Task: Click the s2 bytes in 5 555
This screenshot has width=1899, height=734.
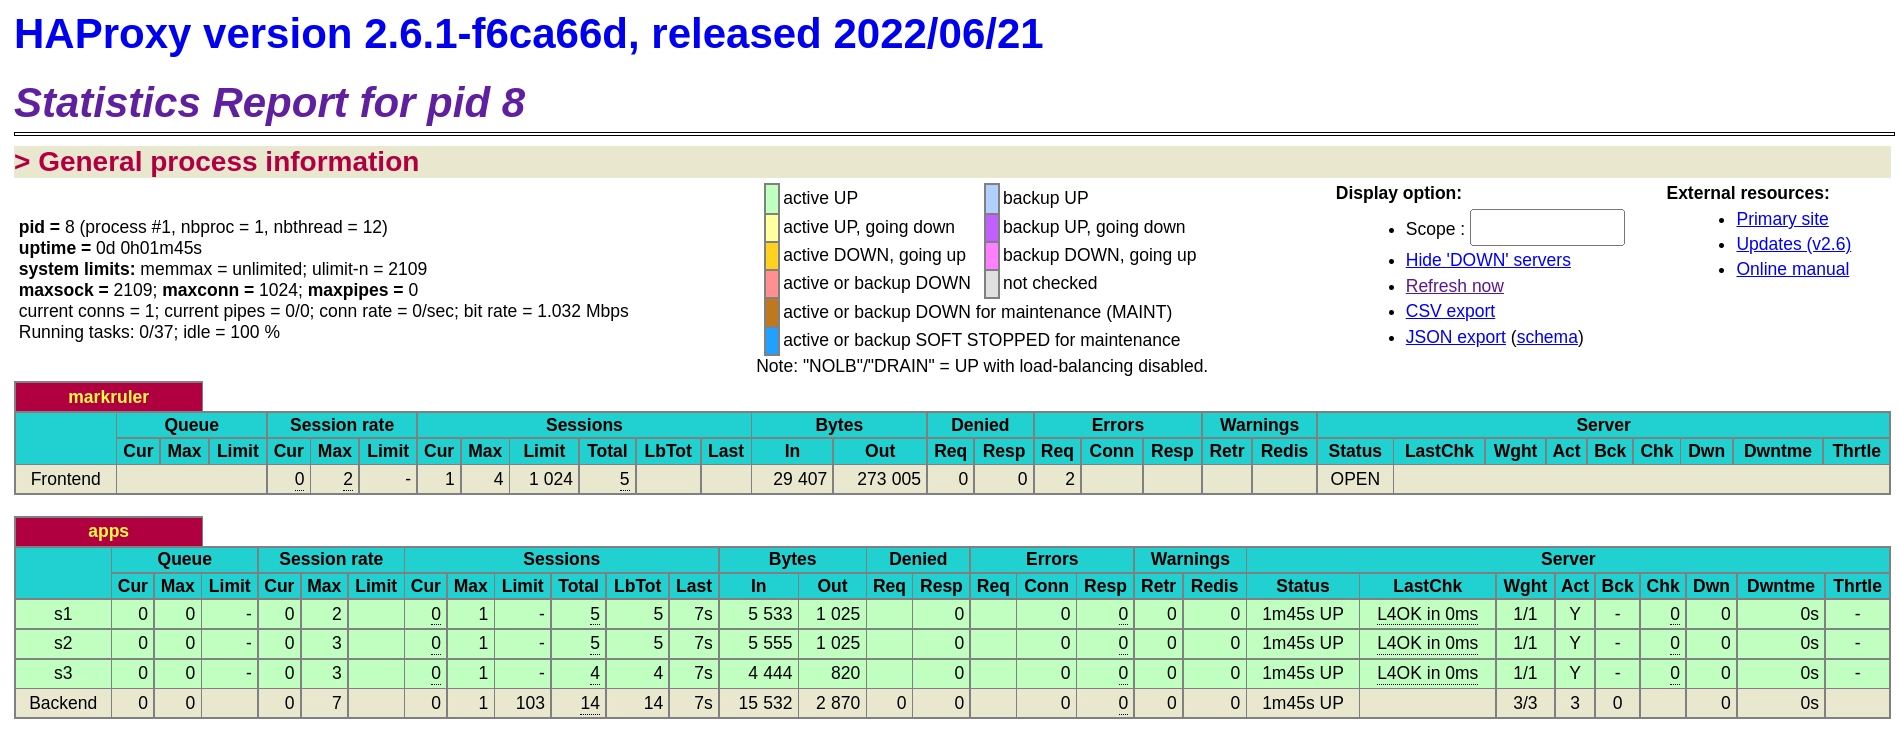Action: coord(770,643)
